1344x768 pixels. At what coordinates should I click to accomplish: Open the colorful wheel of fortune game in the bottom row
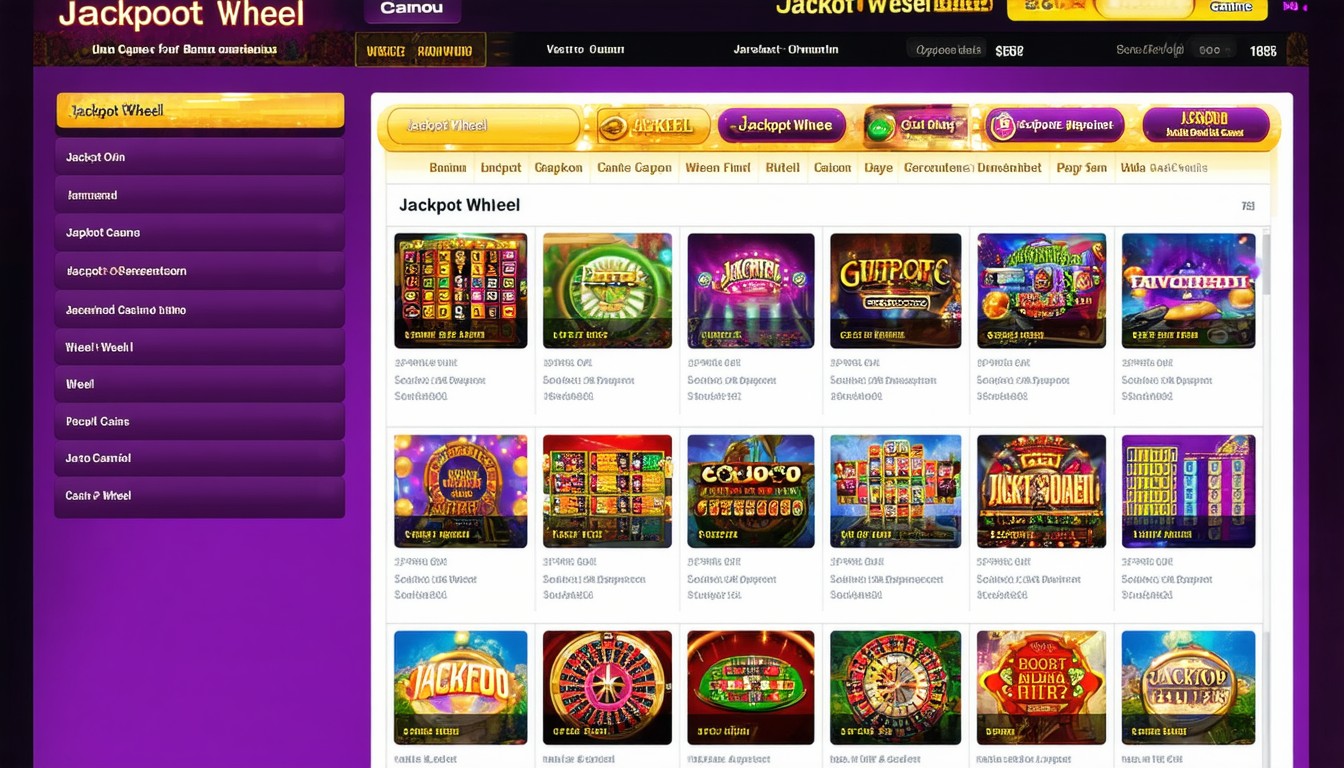click(x=895, y=687)
